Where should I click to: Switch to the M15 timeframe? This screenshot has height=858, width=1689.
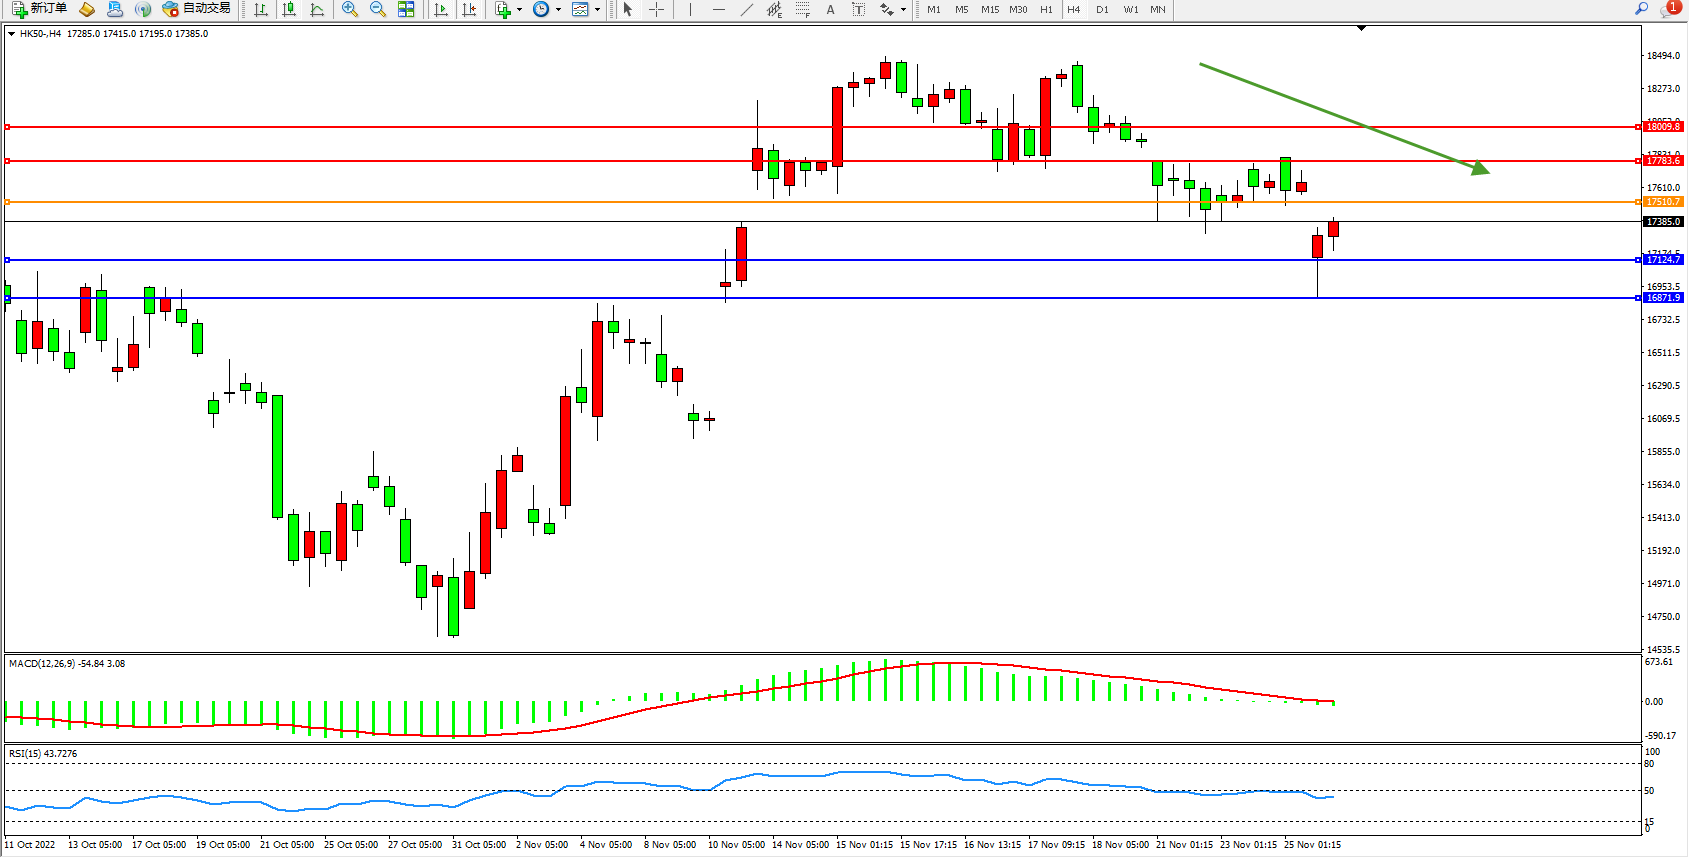pos(989,9)
